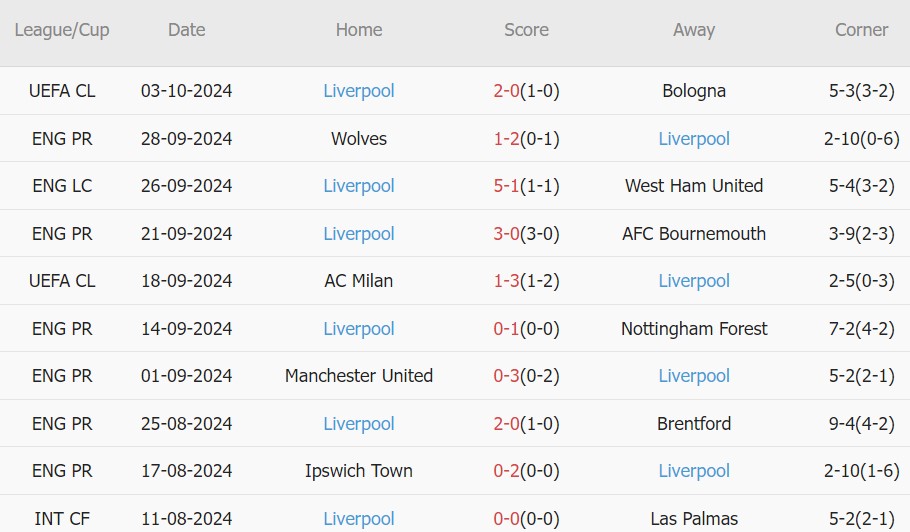Click the 1-3 score of AC Milan match
Viewport: 910px width, 532px height.
click(507, 281)
